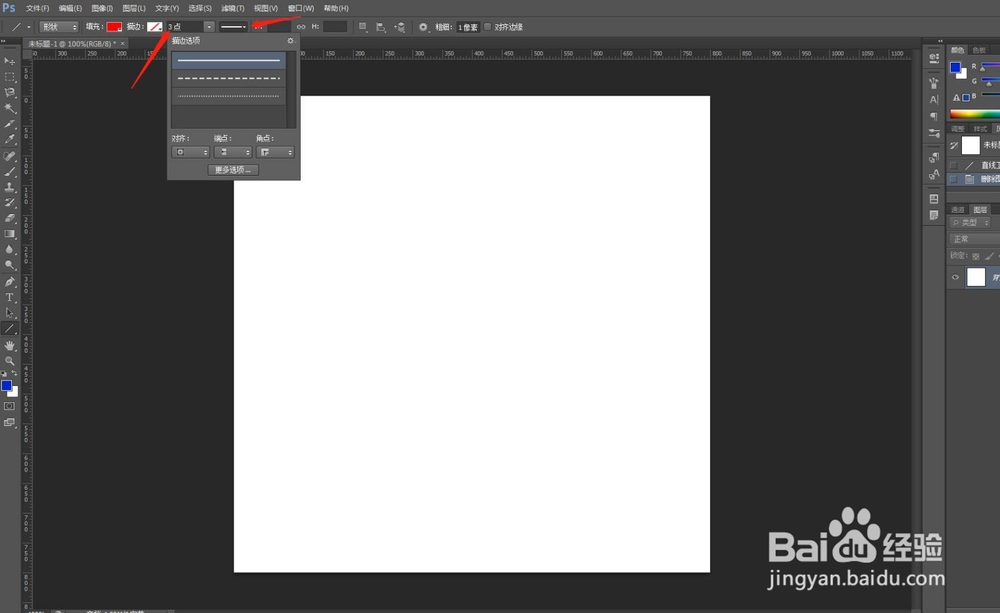Select the Healing Brush tool

(x=10, y=156)
